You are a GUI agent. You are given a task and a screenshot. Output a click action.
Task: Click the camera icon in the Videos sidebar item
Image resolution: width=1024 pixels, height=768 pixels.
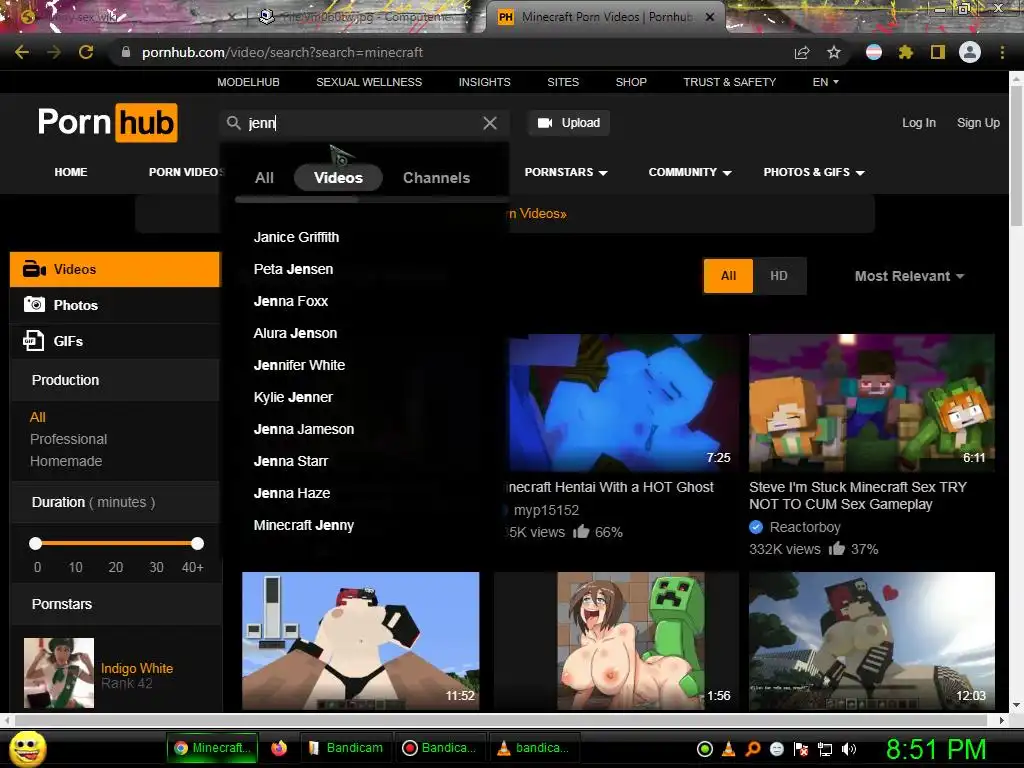pos(34,269)
